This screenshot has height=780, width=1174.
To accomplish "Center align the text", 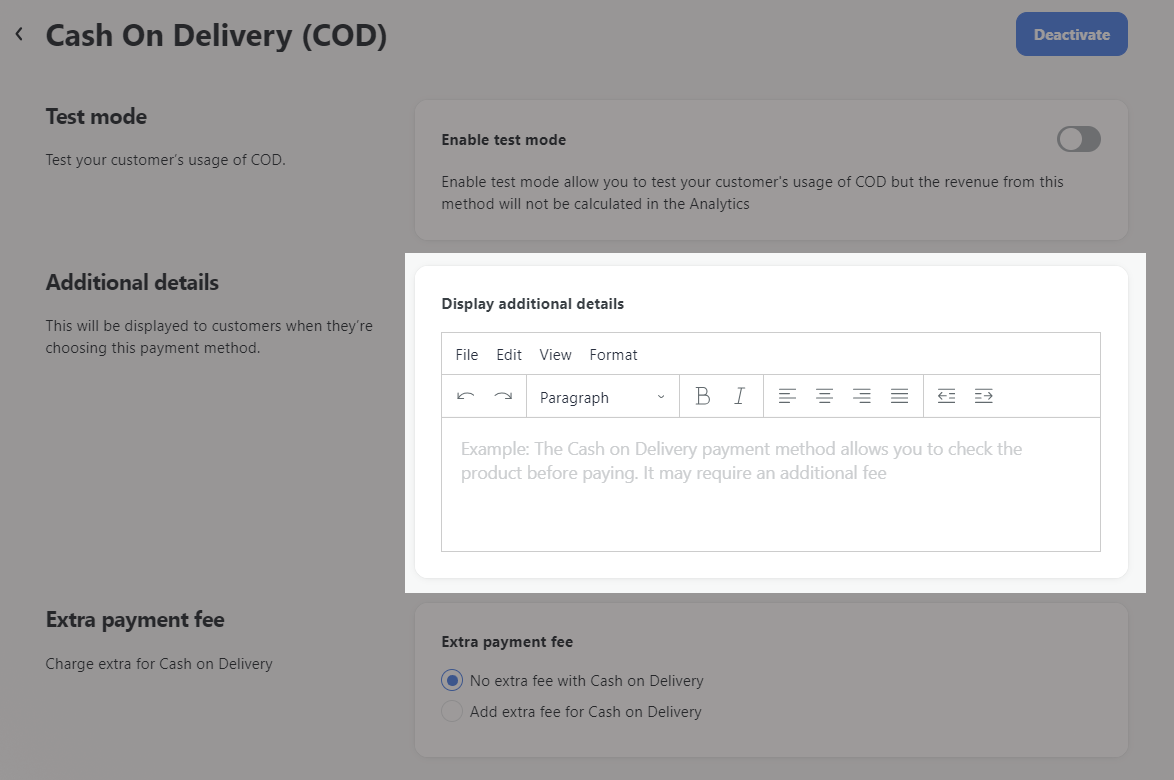I will coord(824,397).
